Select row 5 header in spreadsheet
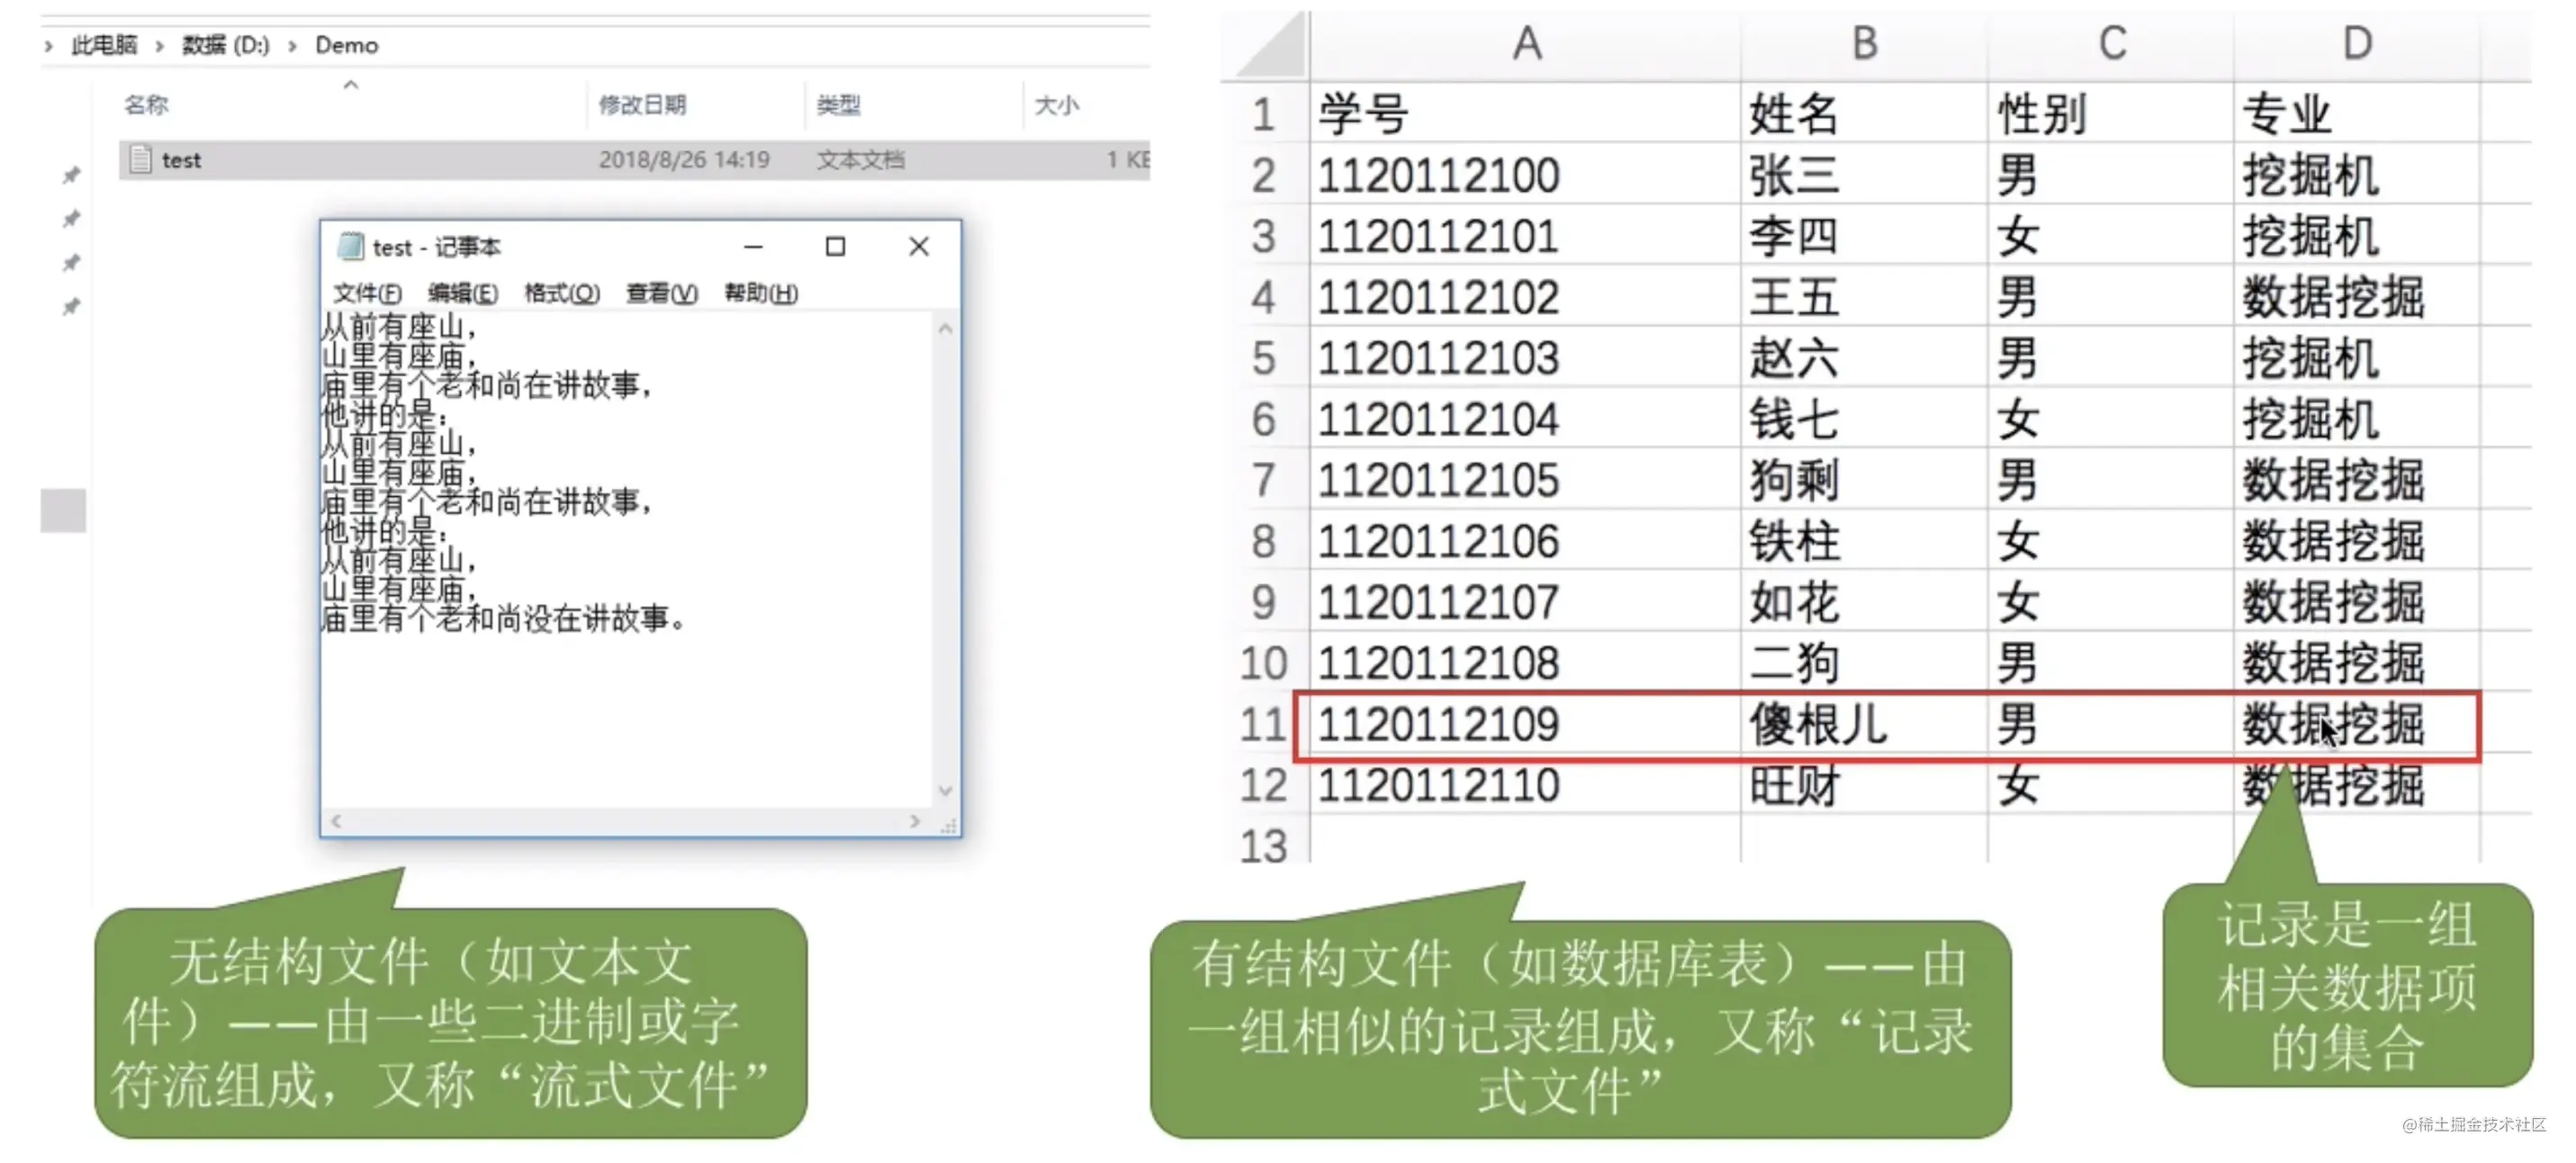This screenshot has height=1163, width=2576. pos(1264,358)
